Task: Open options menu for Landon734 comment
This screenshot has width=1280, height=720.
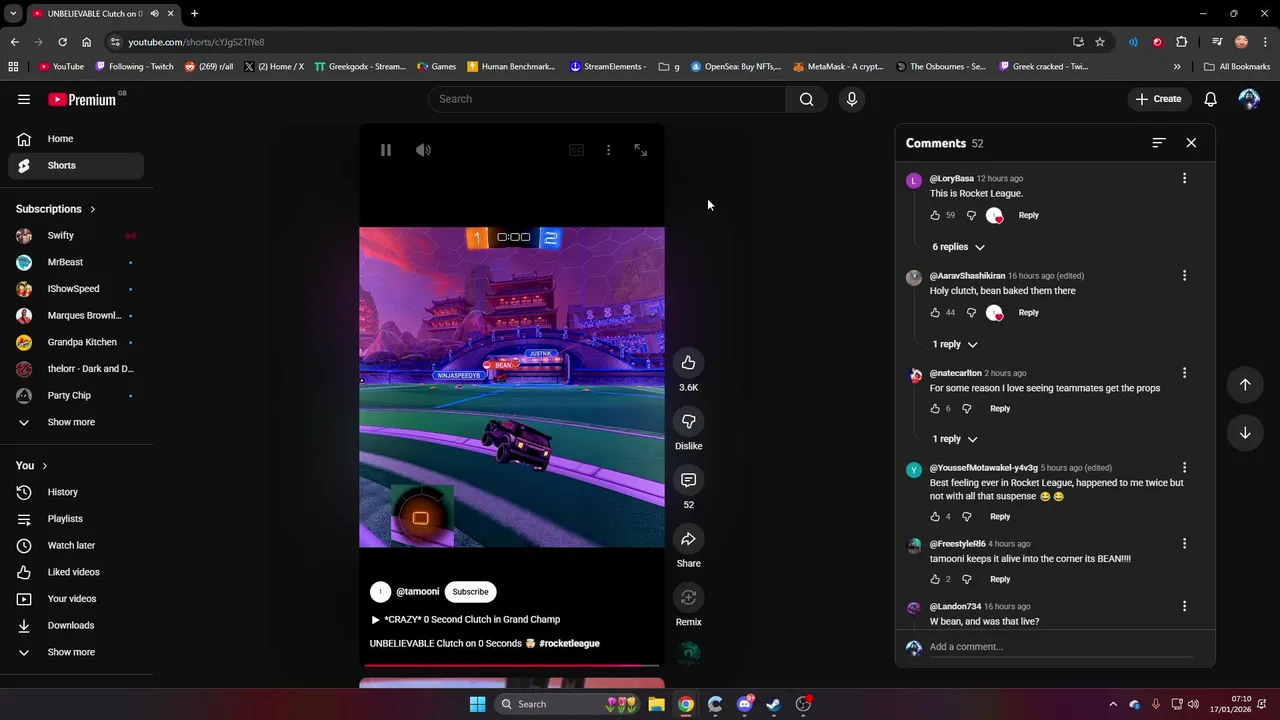Action: pyautogui.click(x=1184, y=606)
